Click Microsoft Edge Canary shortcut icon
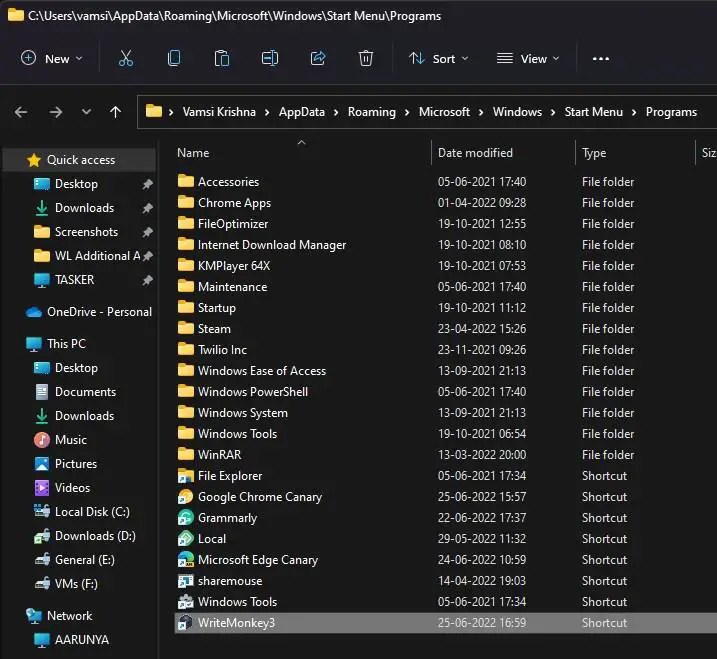Screen dimensions: 717x659 (x=186, y=560)
